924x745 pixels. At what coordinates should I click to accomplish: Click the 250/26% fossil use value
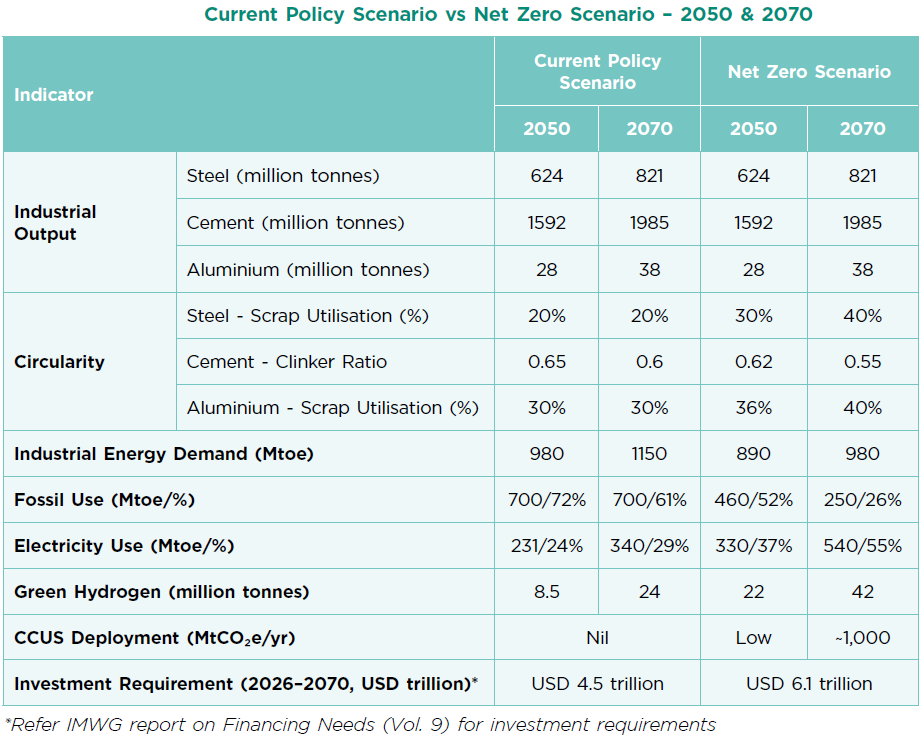(x=862, y=500)
